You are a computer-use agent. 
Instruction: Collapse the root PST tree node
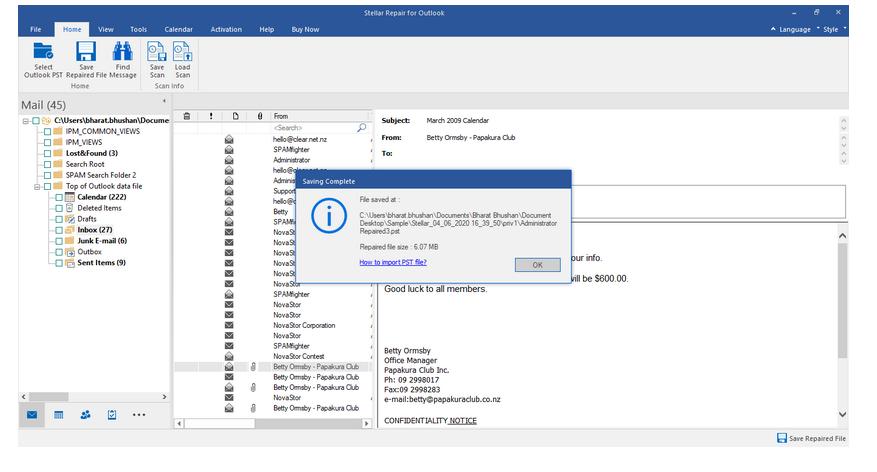click(26, 121)
